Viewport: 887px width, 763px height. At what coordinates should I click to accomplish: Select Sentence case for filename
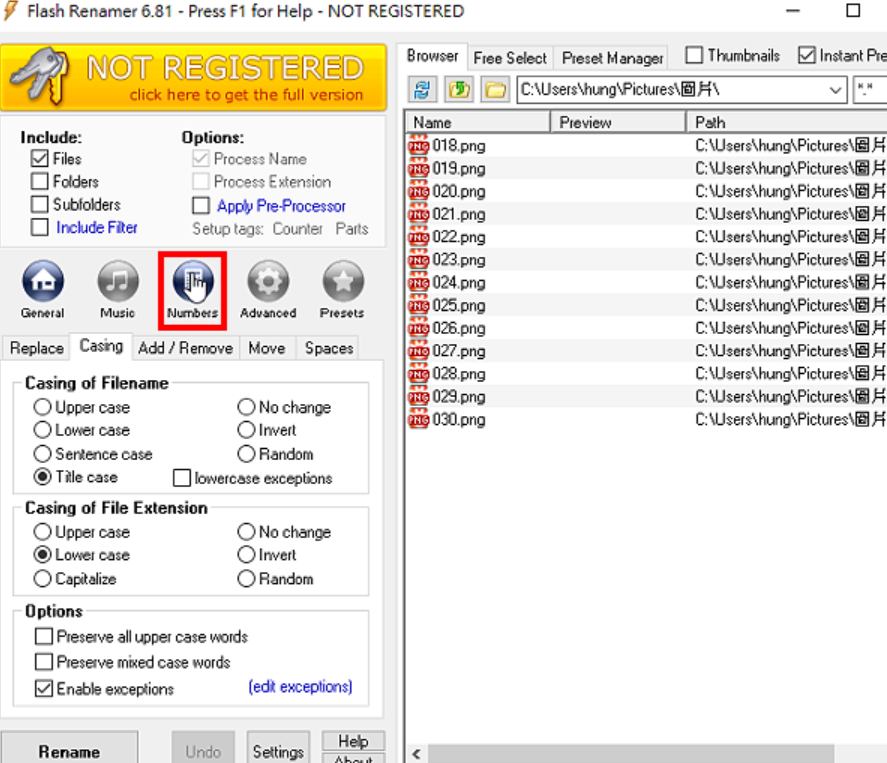coord(42,454)
